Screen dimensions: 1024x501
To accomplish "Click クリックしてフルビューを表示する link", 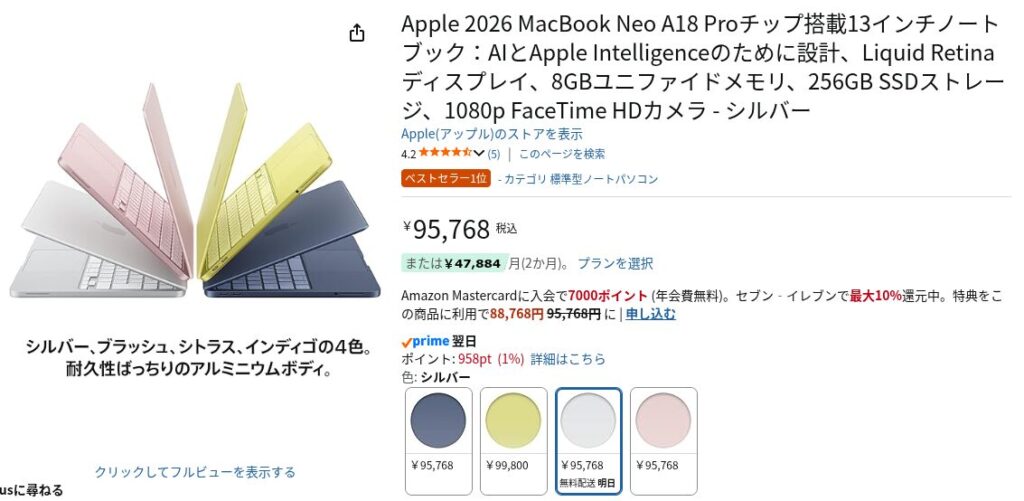I will [x=195, y=472].
